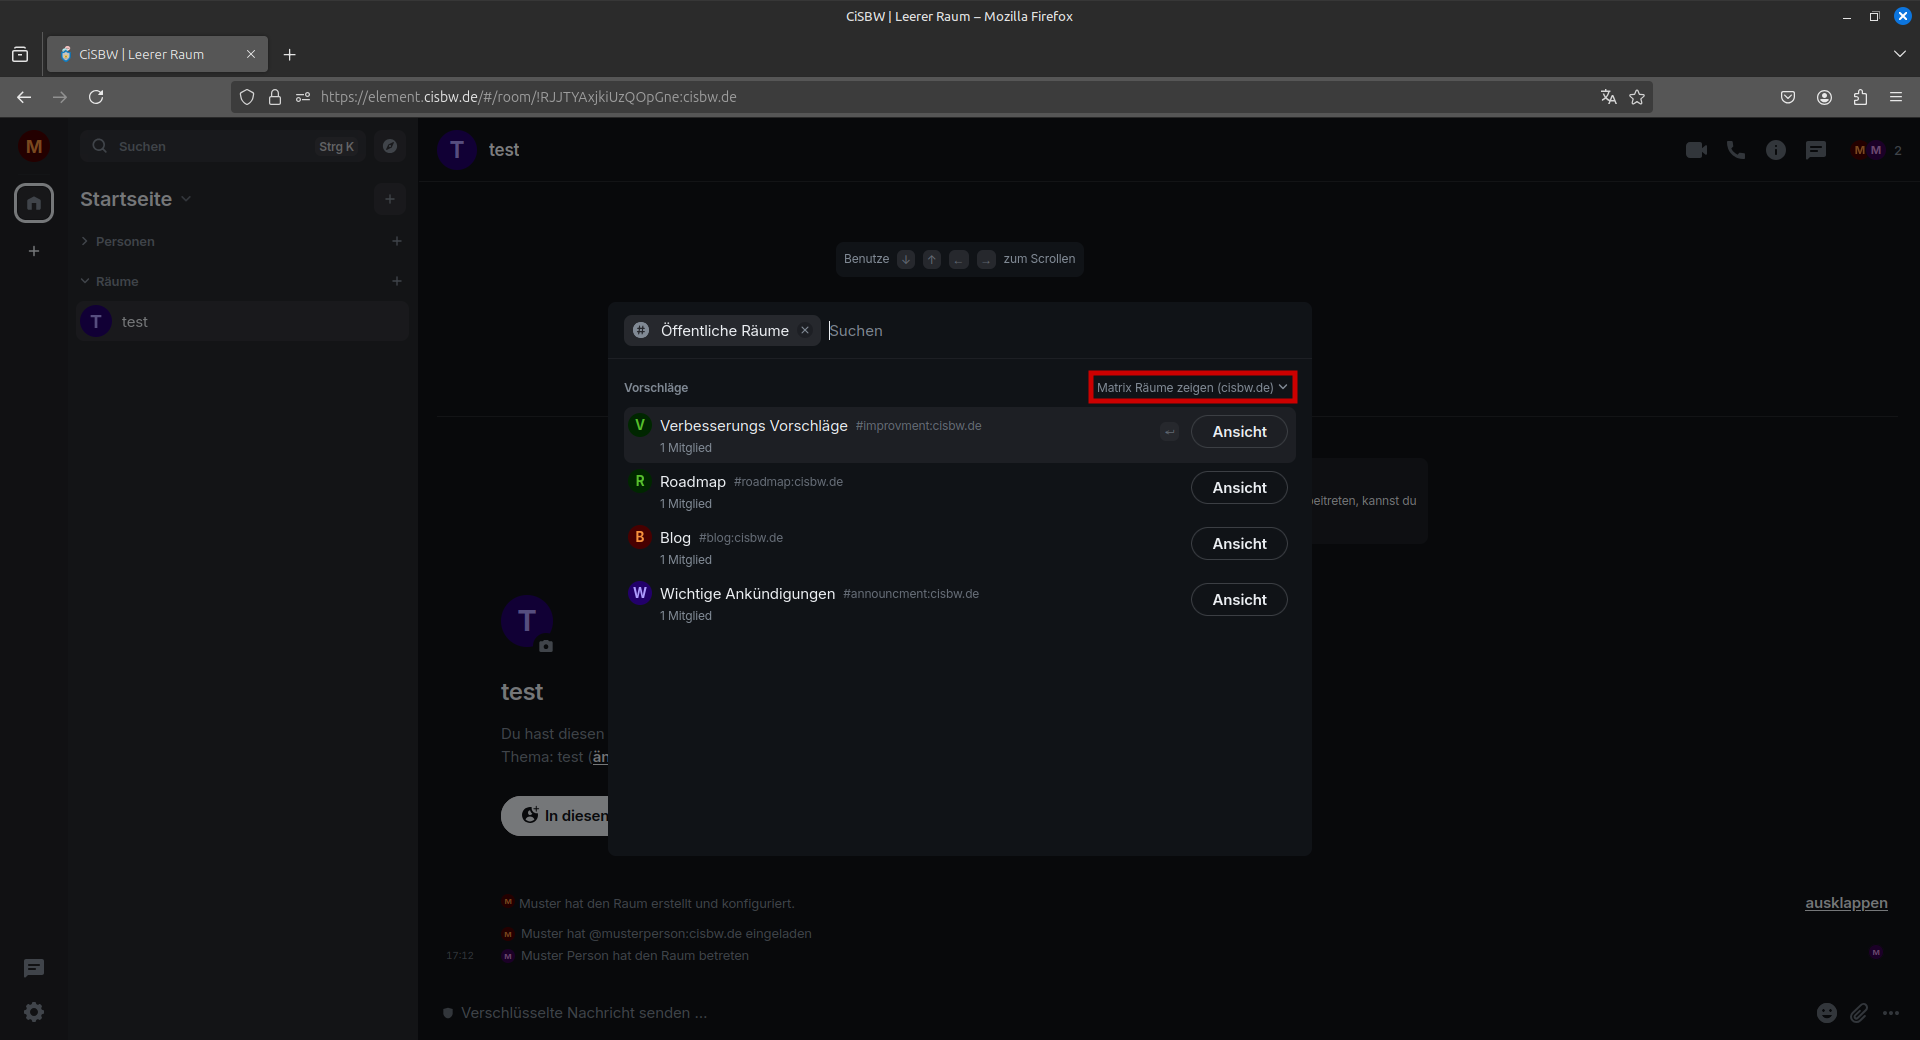
Task: Open a new Firefox tab
Action: (290, 55)
